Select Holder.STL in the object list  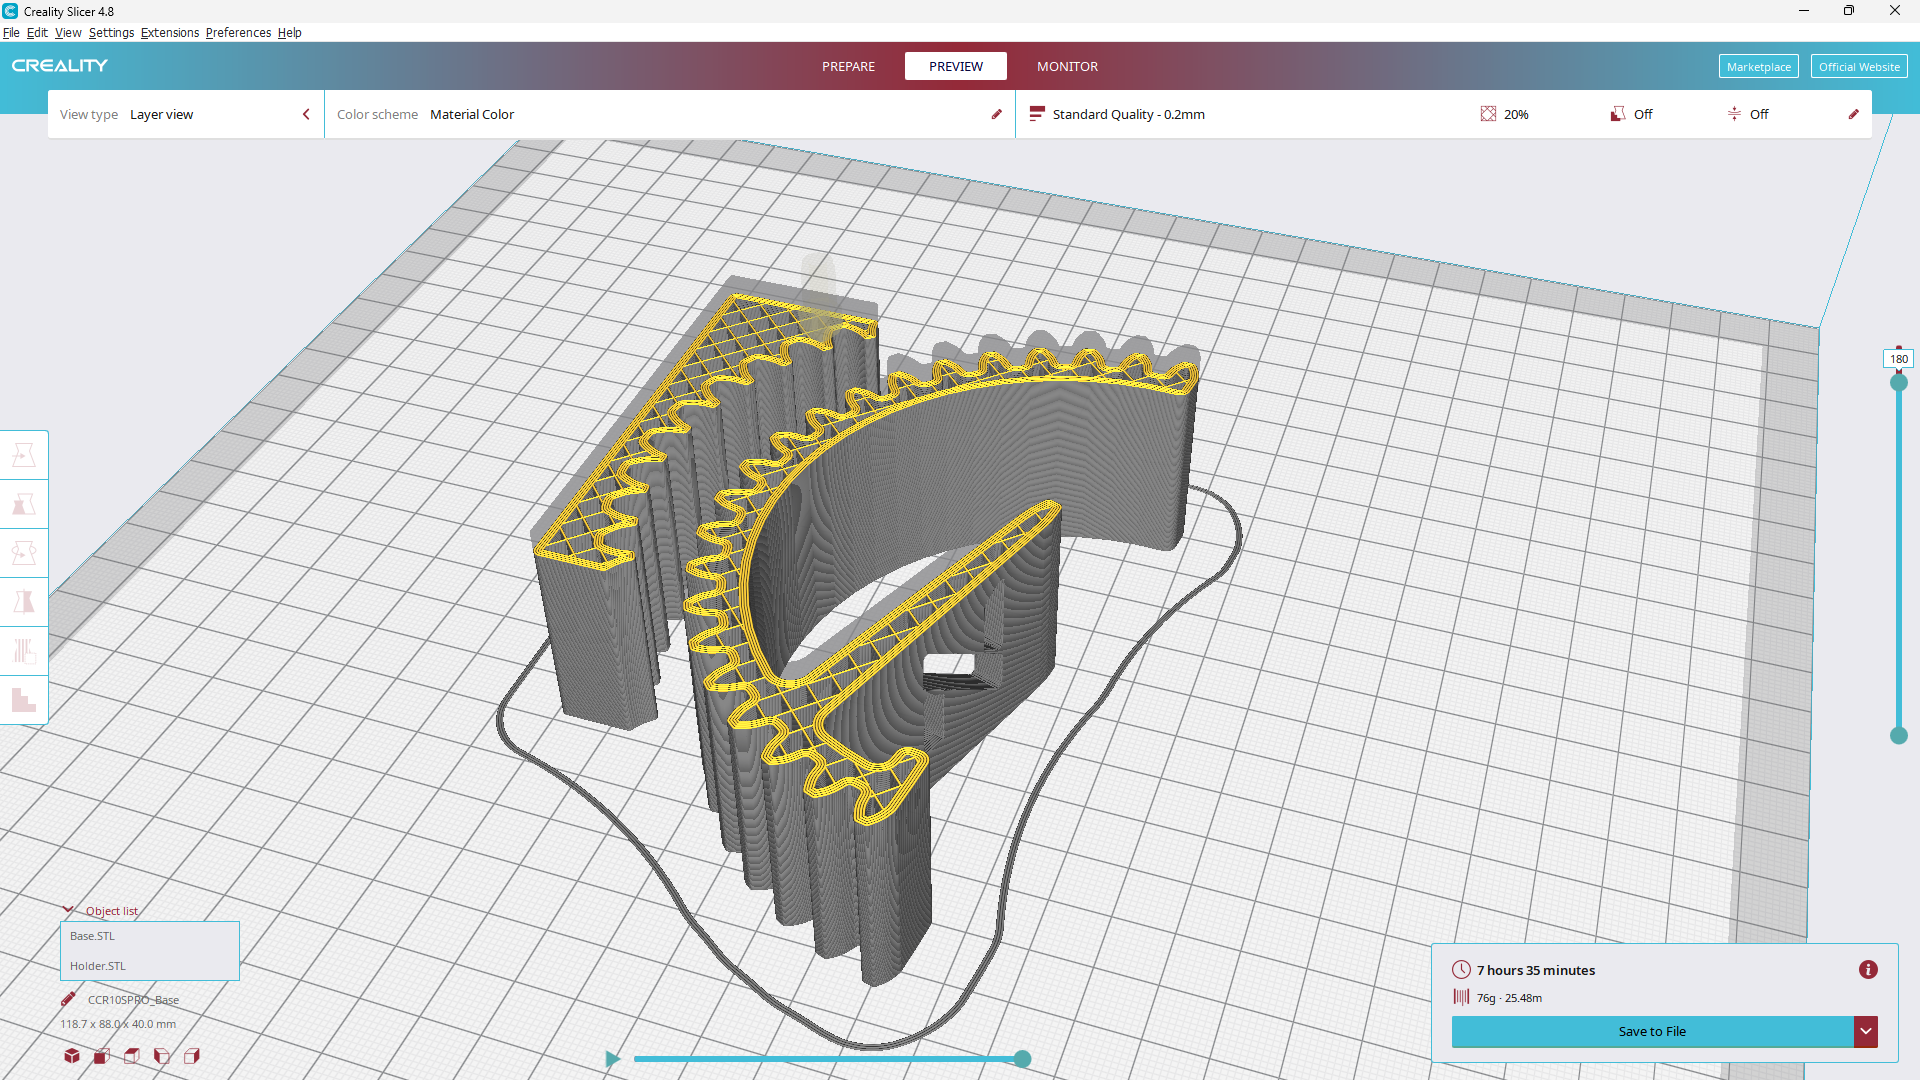coord(98,966)
